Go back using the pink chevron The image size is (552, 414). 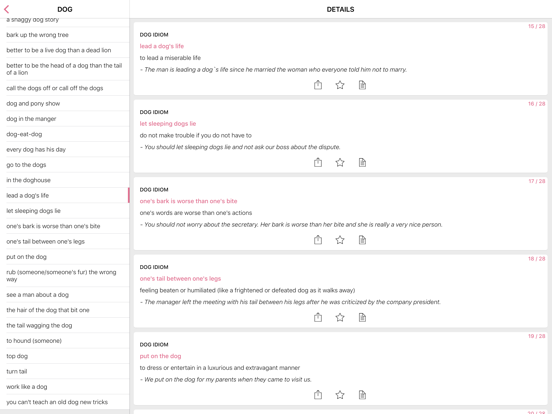coord(6,10)
